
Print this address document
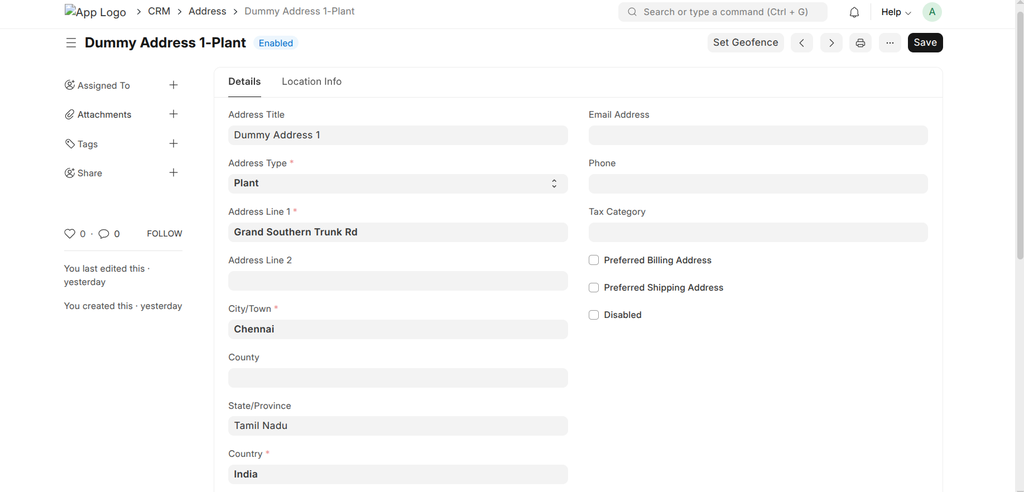861,43
